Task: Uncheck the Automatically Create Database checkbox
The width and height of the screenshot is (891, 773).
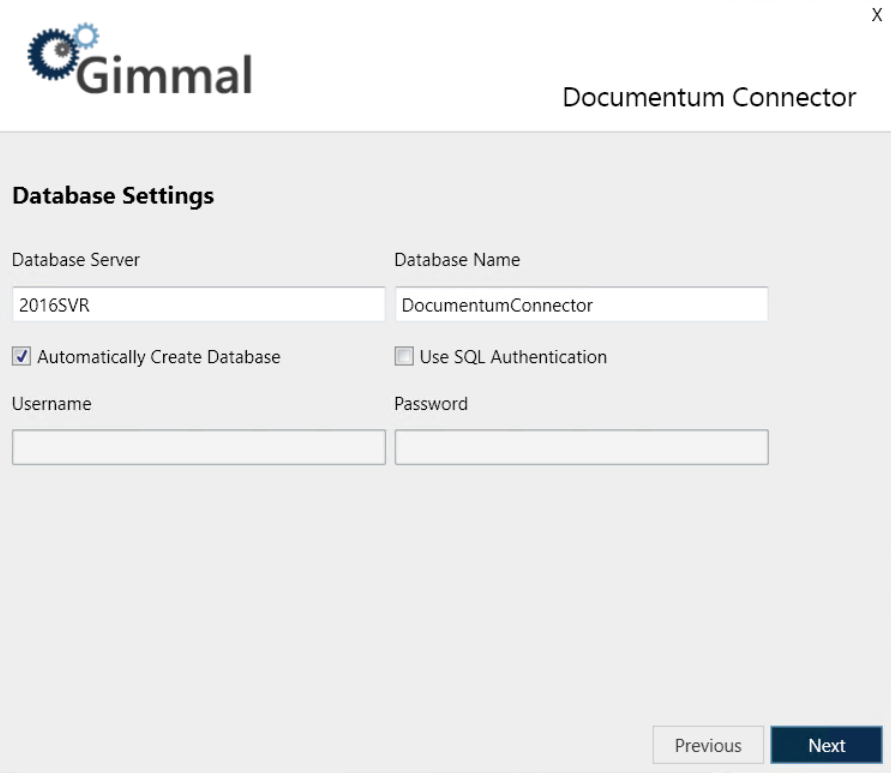Action: click(21, 356)
